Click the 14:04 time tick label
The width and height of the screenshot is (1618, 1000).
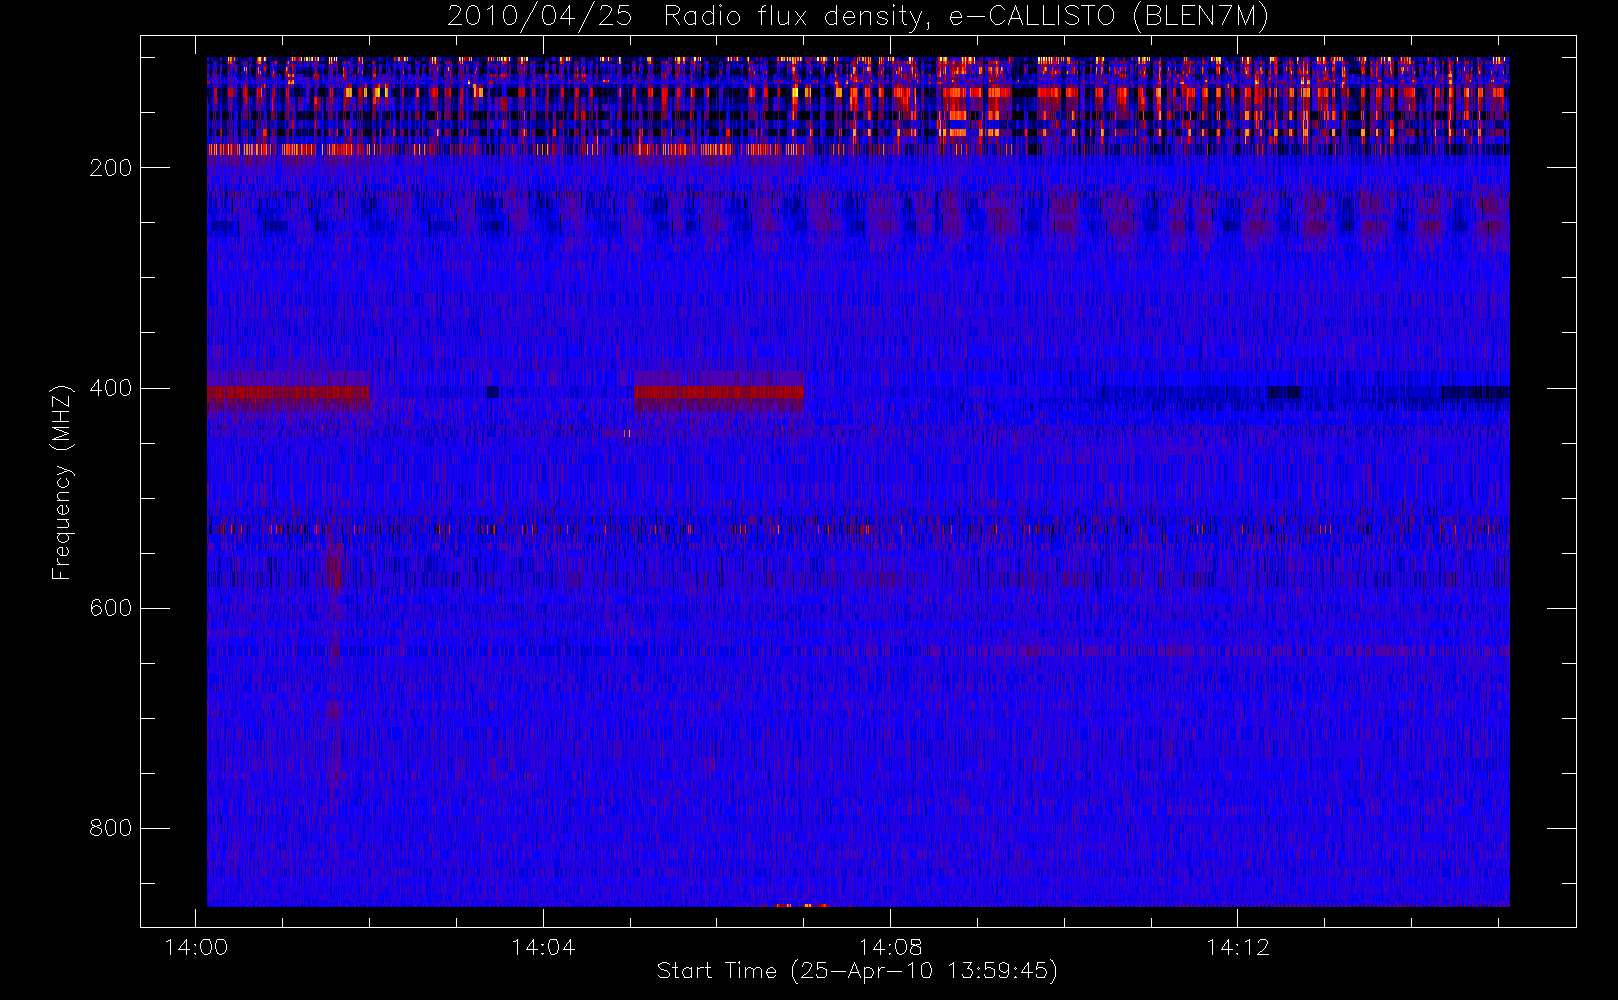pyautogui.click(x=543, y=947)
